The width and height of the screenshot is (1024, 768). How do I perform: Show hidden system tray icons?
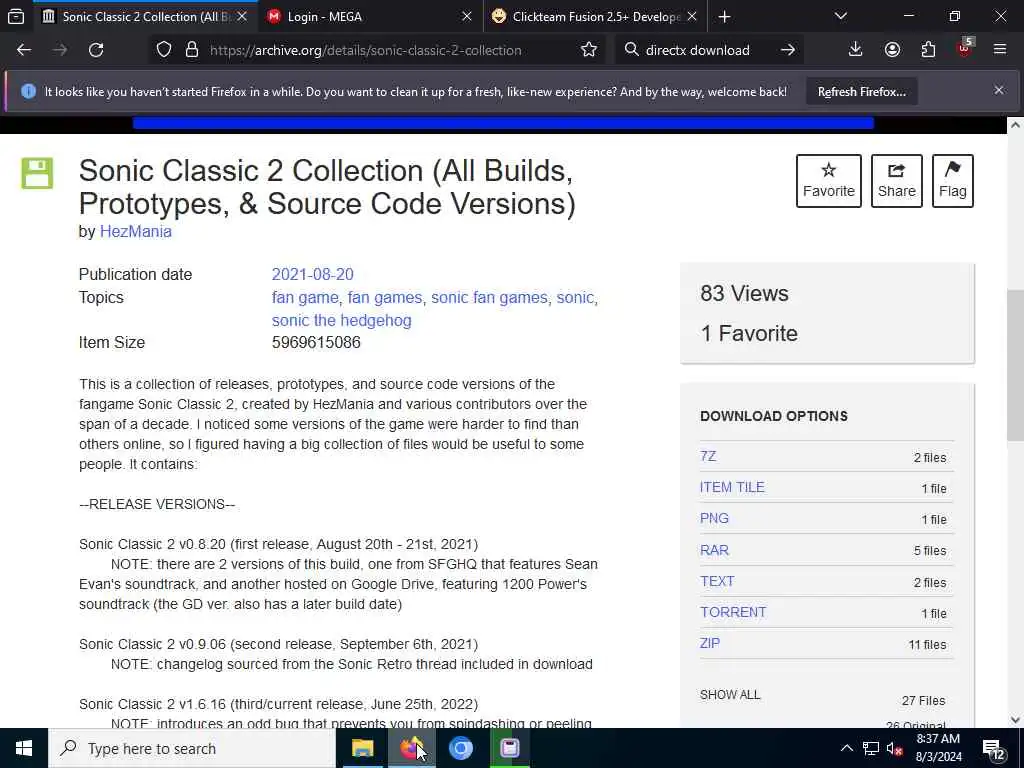[x=846, y=748]
